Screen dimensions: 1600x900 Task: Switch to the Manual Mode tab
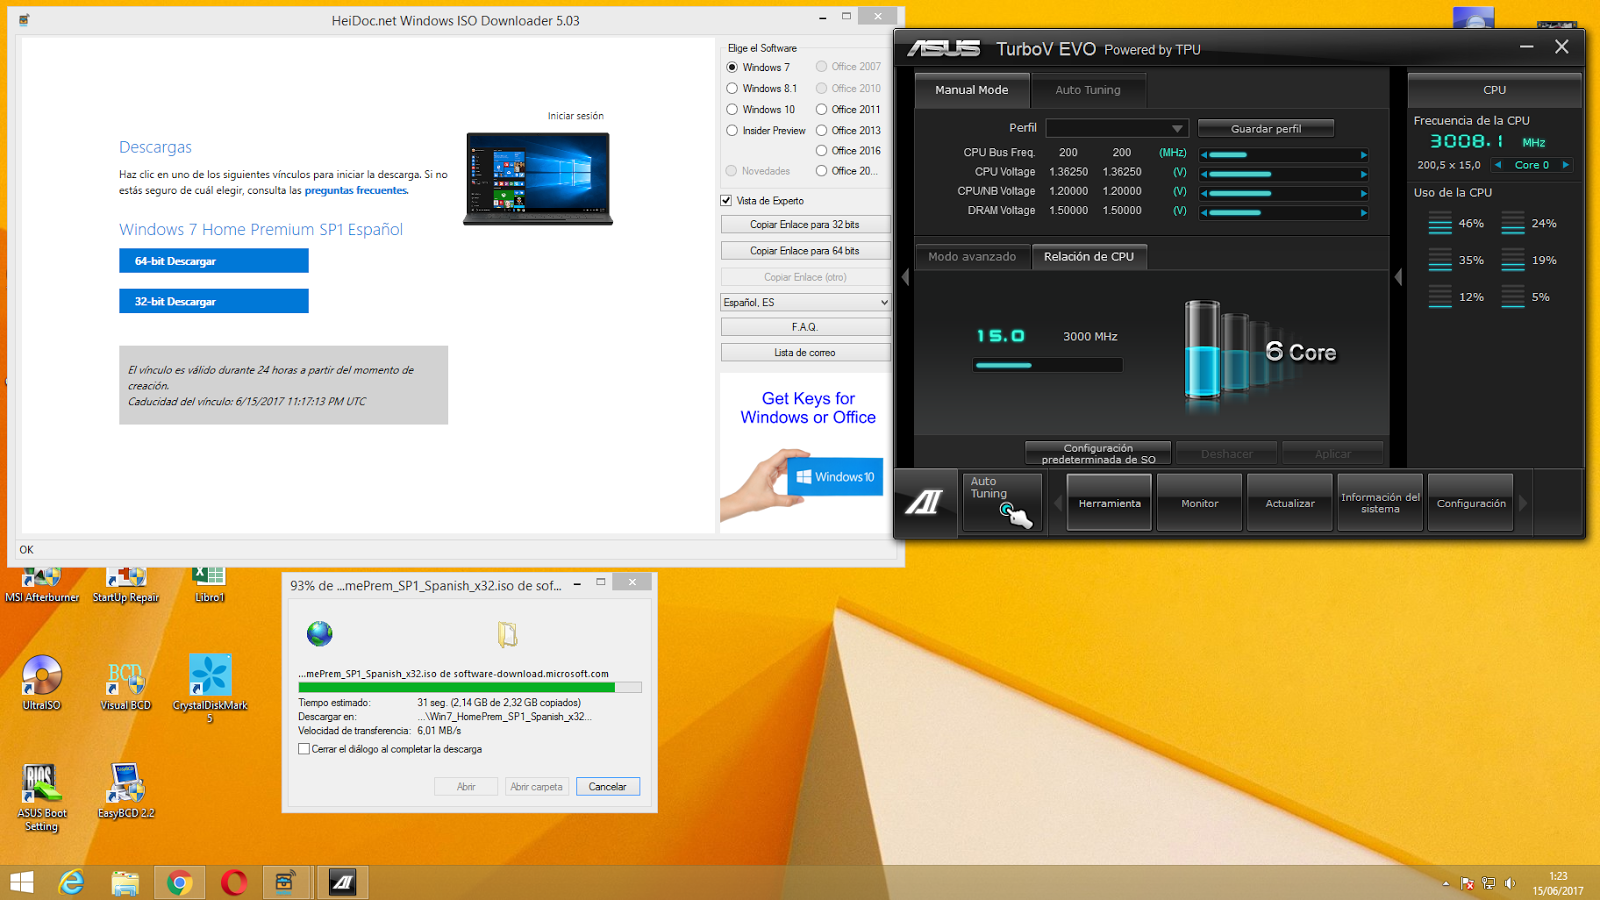tap(972, 90)
